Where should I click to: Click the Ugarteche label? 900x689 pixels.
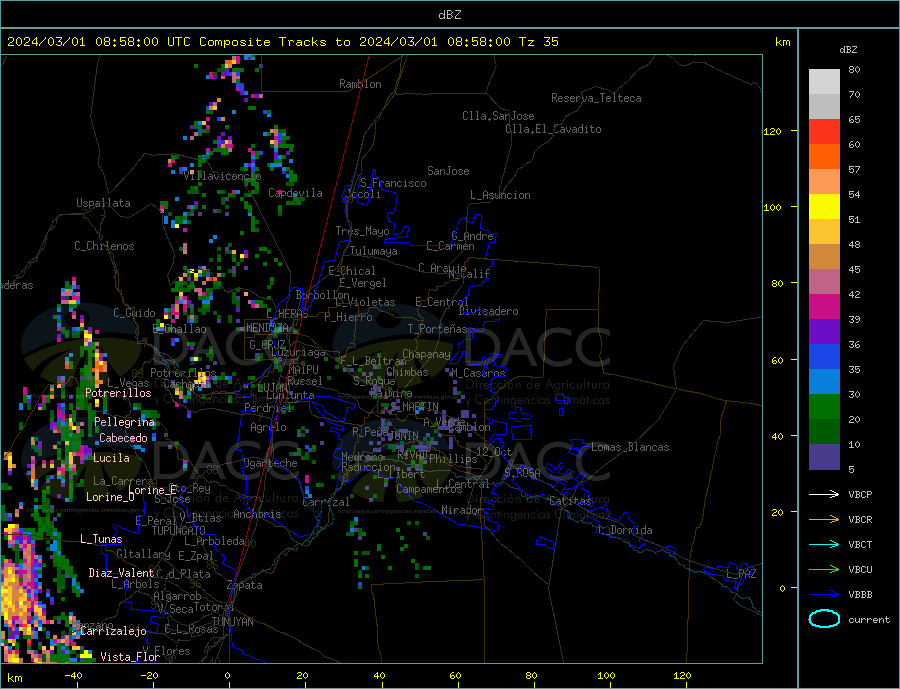(x=270, y=463)
